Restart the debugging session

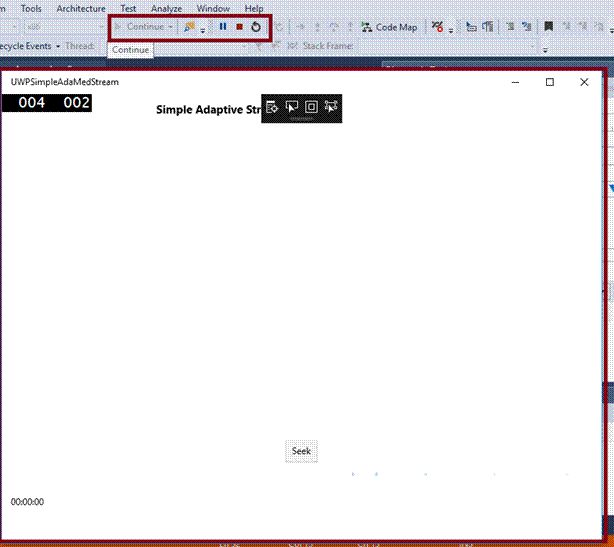click(x=256, y=27)
